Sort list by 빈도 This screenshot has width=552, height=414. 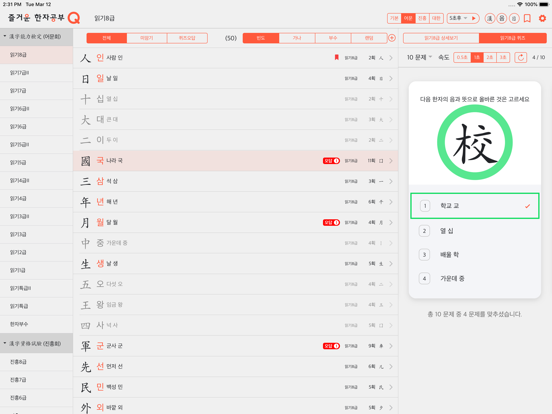(x=261, y=38)
